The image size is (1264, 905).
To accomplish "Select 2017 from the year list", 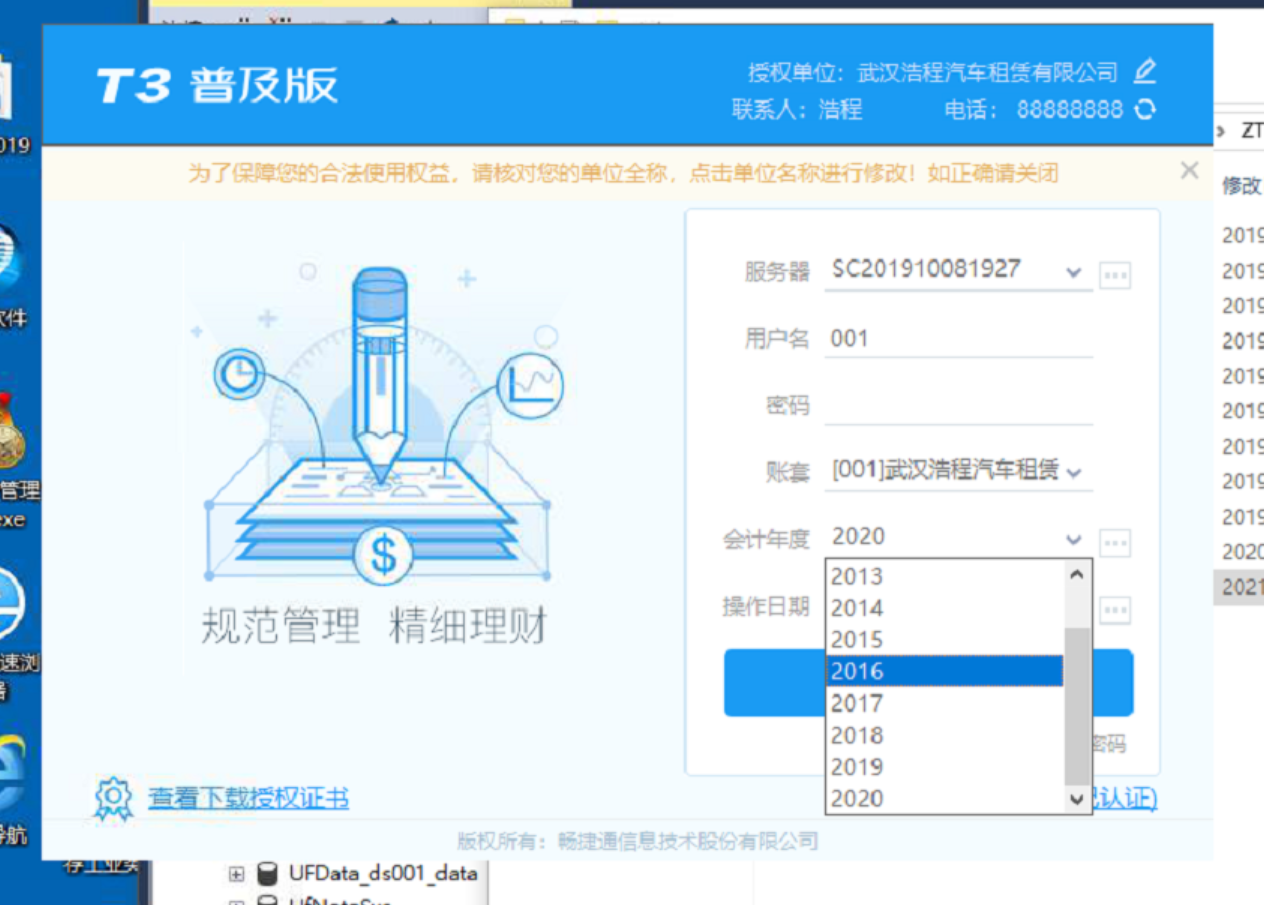I will [x=945, y=703].
